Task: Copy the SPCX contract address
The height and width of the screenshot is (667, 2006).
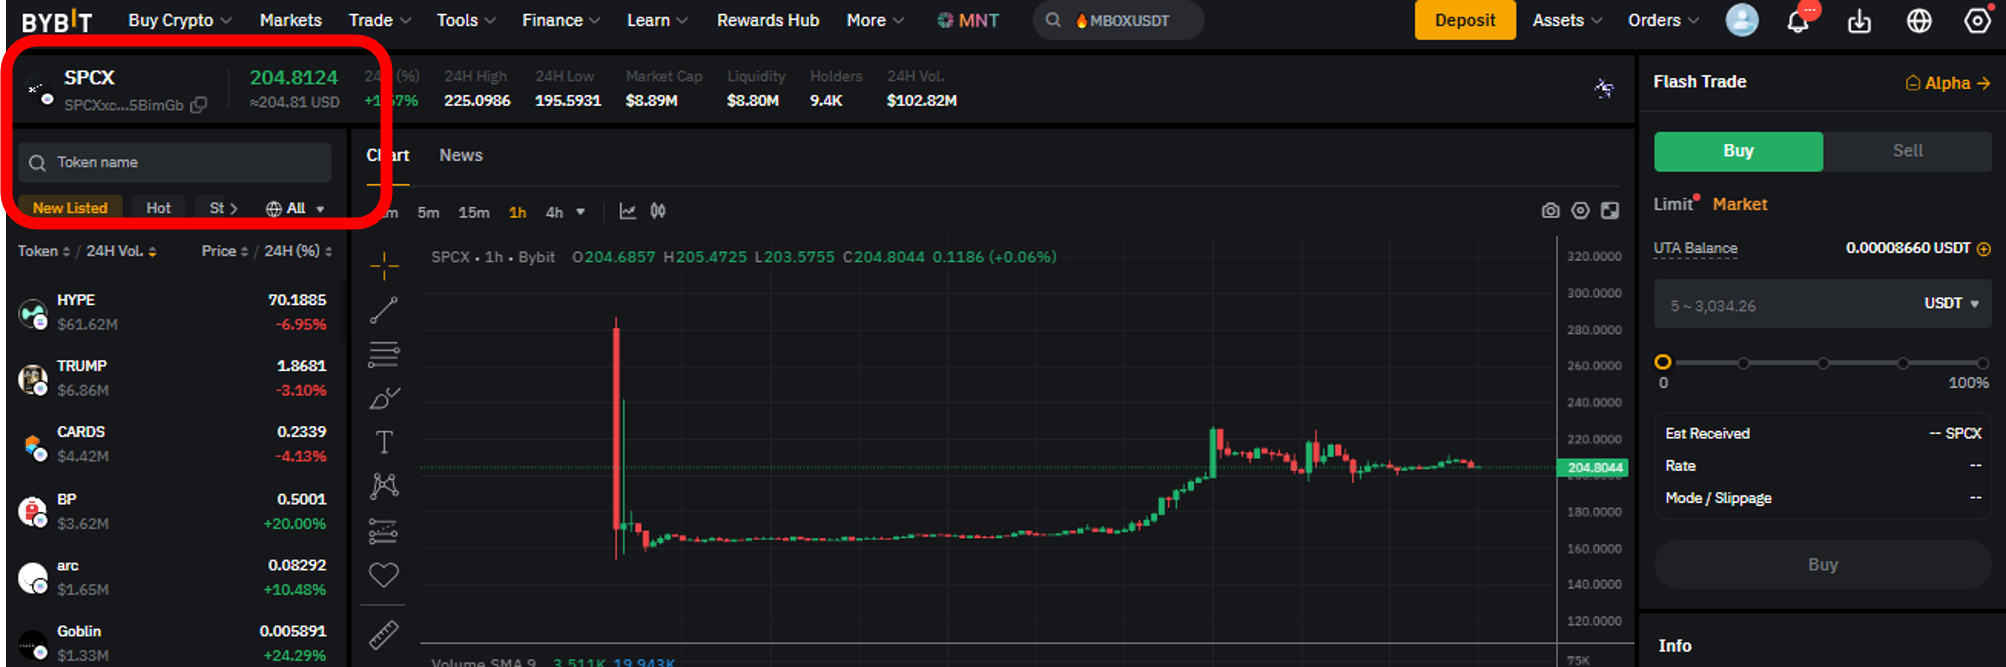Action: pos(199,105)
